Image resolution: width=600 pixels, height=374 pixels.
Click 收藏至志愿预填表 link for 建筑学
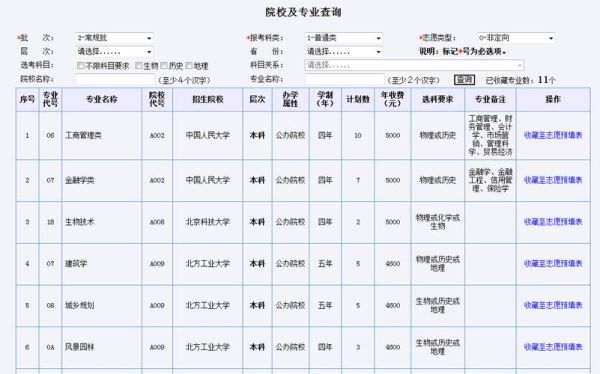(553, 263)
